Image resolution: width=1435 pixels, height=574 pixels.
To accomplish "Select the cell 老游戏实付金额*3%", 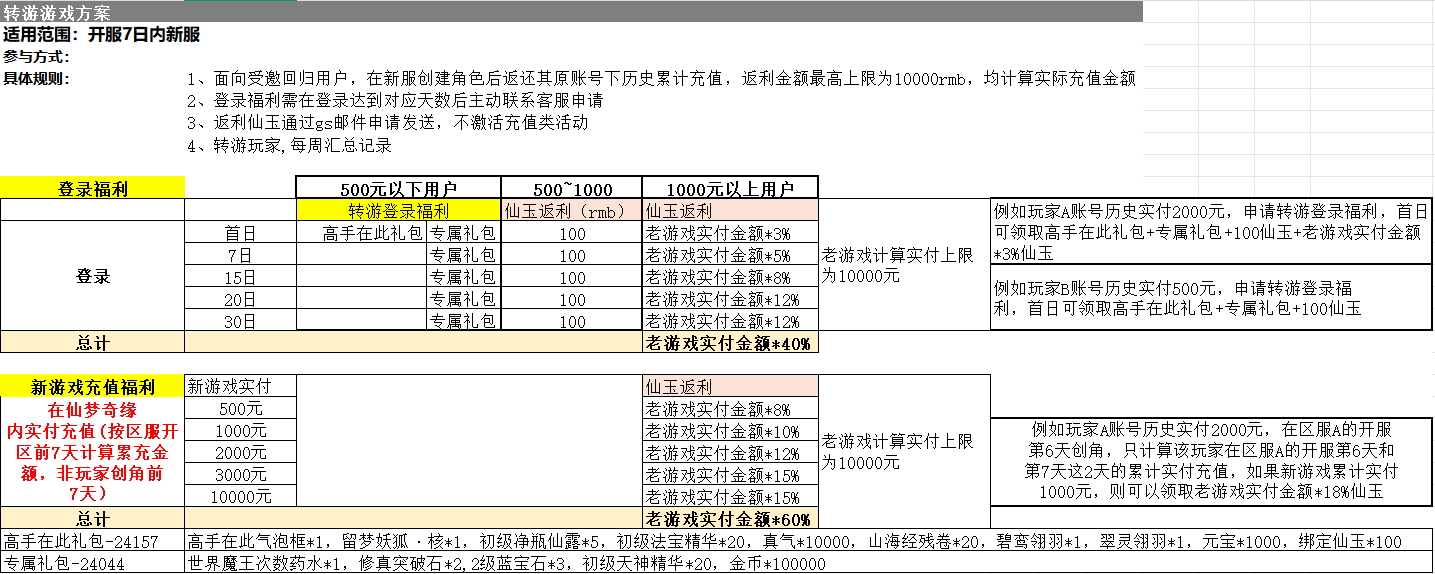I will coord(730,233).
